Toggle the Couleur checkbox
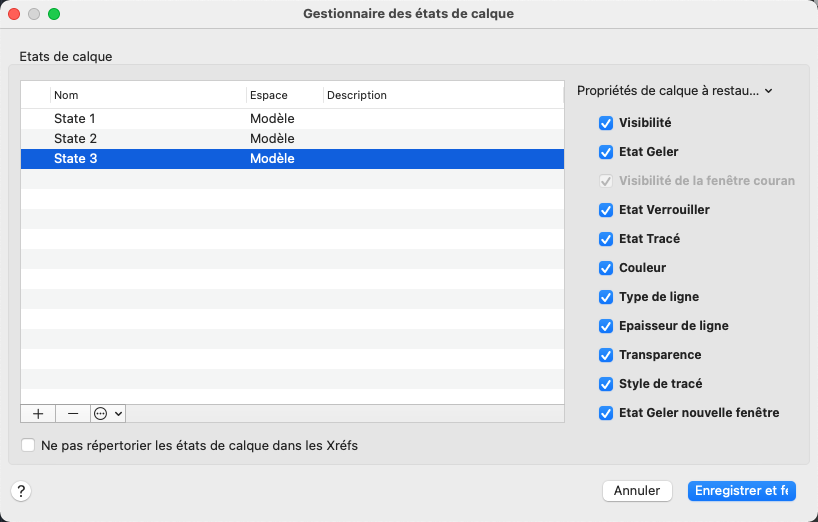This screenshot has height=522, width=818. pos(606,268)
